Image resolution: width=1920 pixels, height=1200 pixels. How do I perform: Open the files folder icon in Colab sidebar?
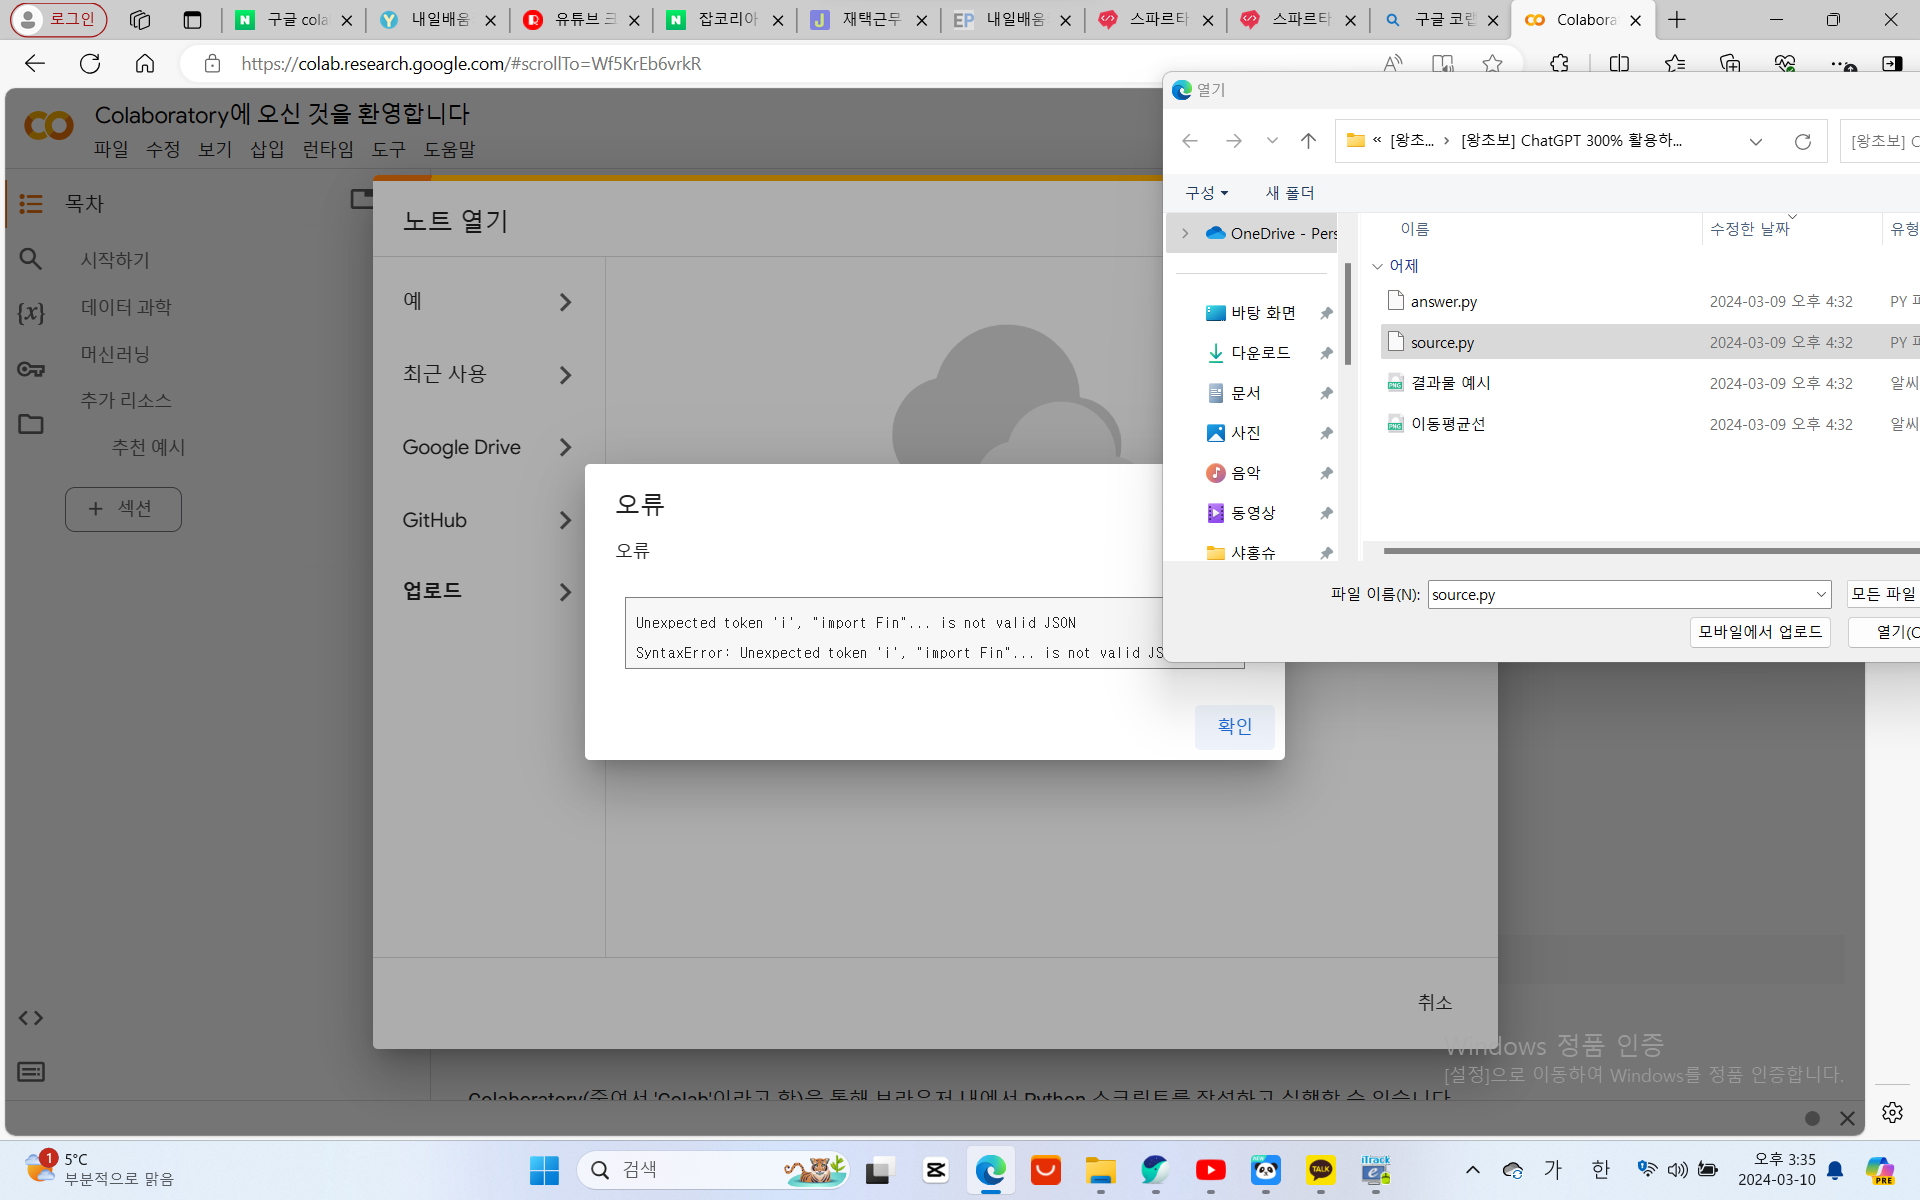tap(31, 424)
